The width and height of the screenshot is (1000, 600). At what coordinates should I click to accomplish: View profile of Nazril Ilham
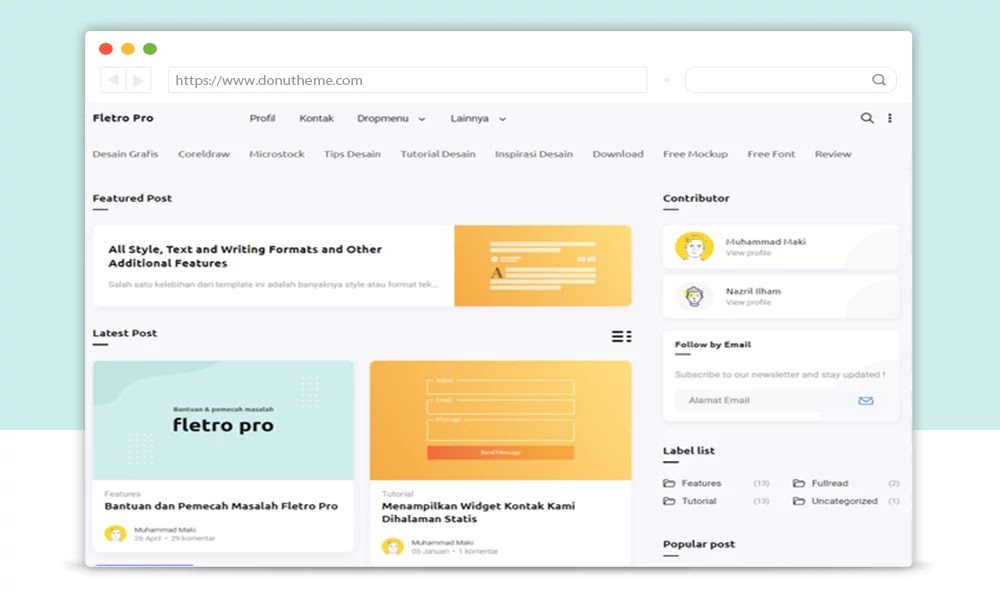tap(748, 303)
